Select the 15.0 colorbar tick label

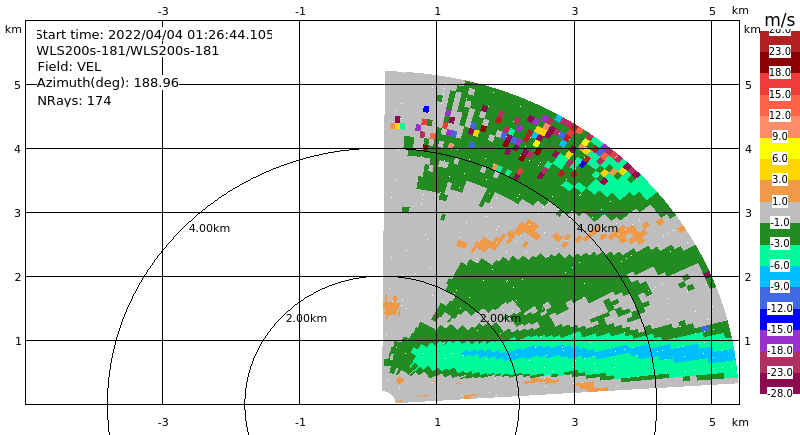(780, 94)
